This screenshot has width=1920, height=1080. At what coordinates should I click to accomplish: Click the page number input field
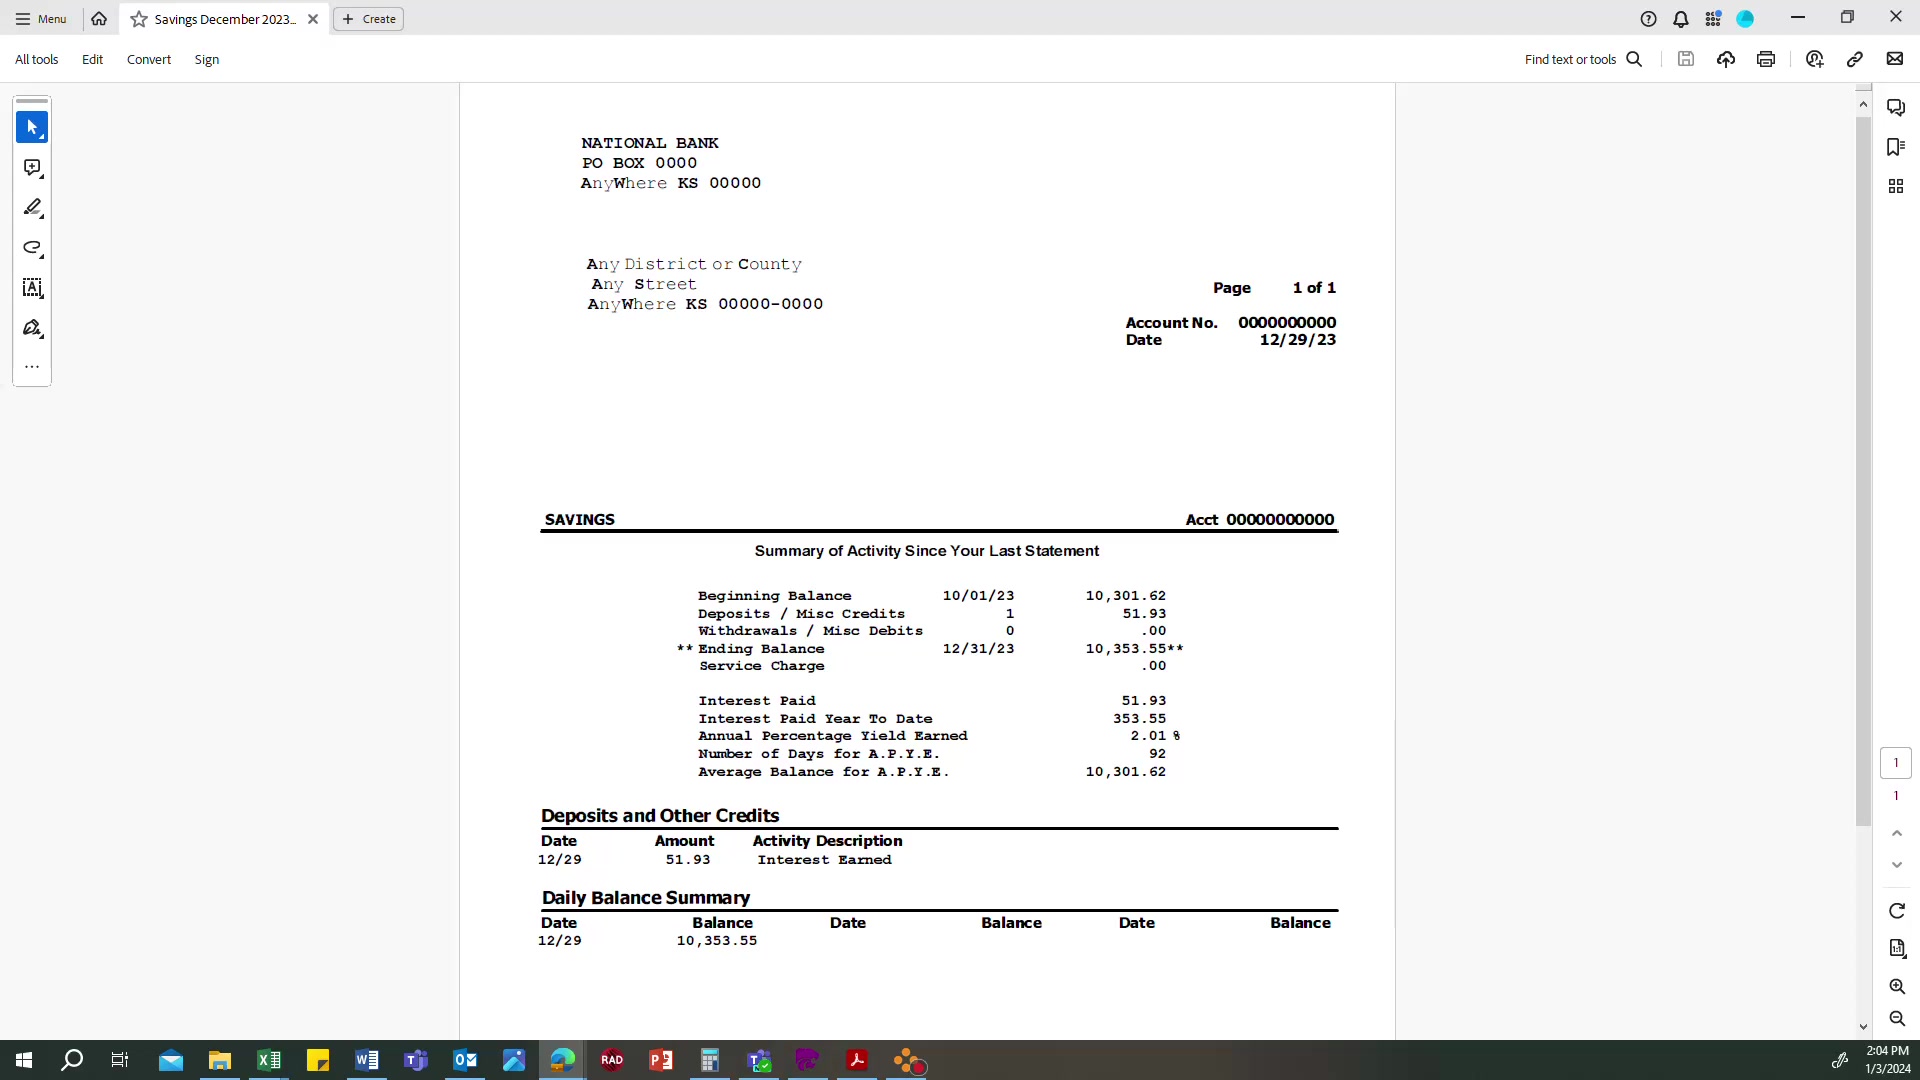[1897, 762]
